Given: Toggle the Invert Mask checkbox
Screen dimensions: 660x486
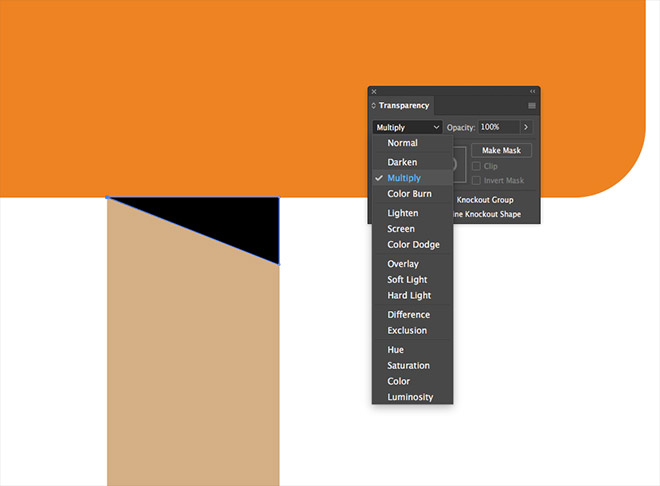Looking at the screenshot, I should (476, 181).
